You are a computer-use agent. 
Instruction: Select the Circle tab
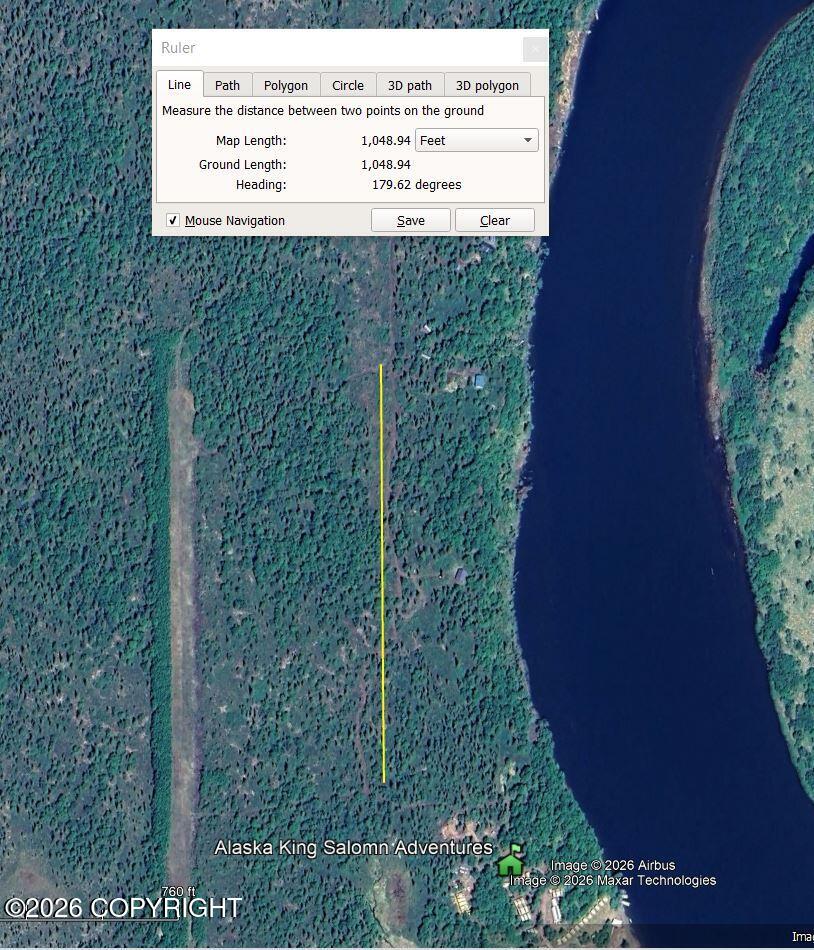pyautogui.click(x=348, y=85)
